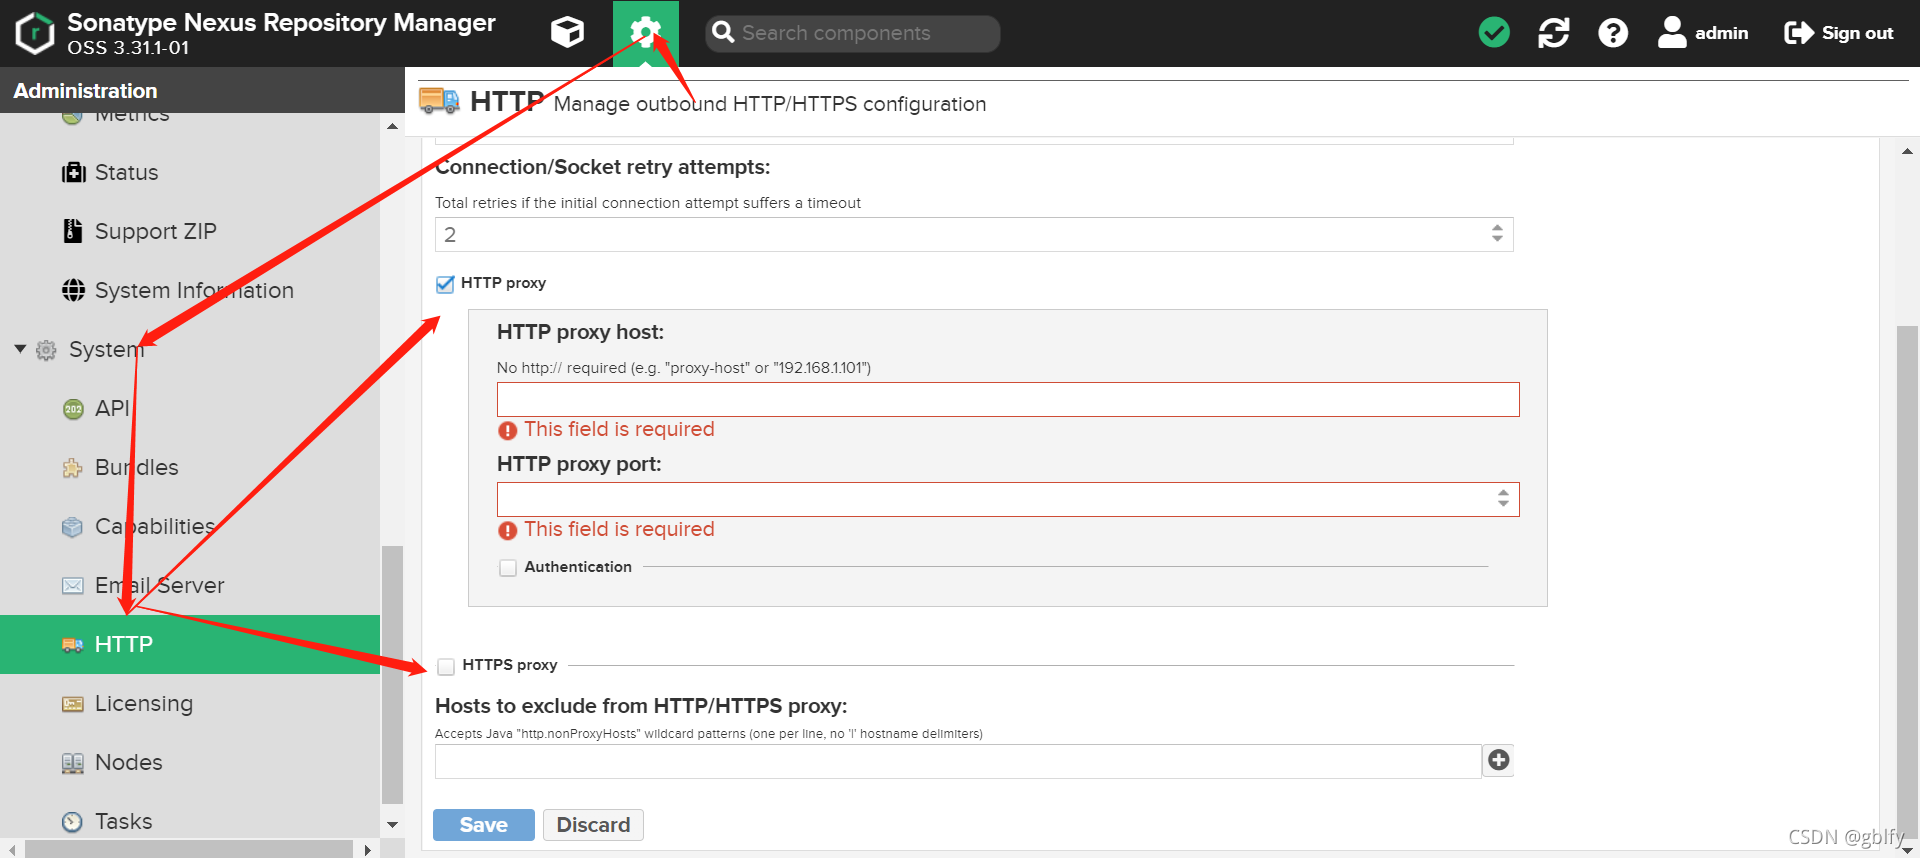Enable the HTTPS proxy checkbox

point(446,666)
